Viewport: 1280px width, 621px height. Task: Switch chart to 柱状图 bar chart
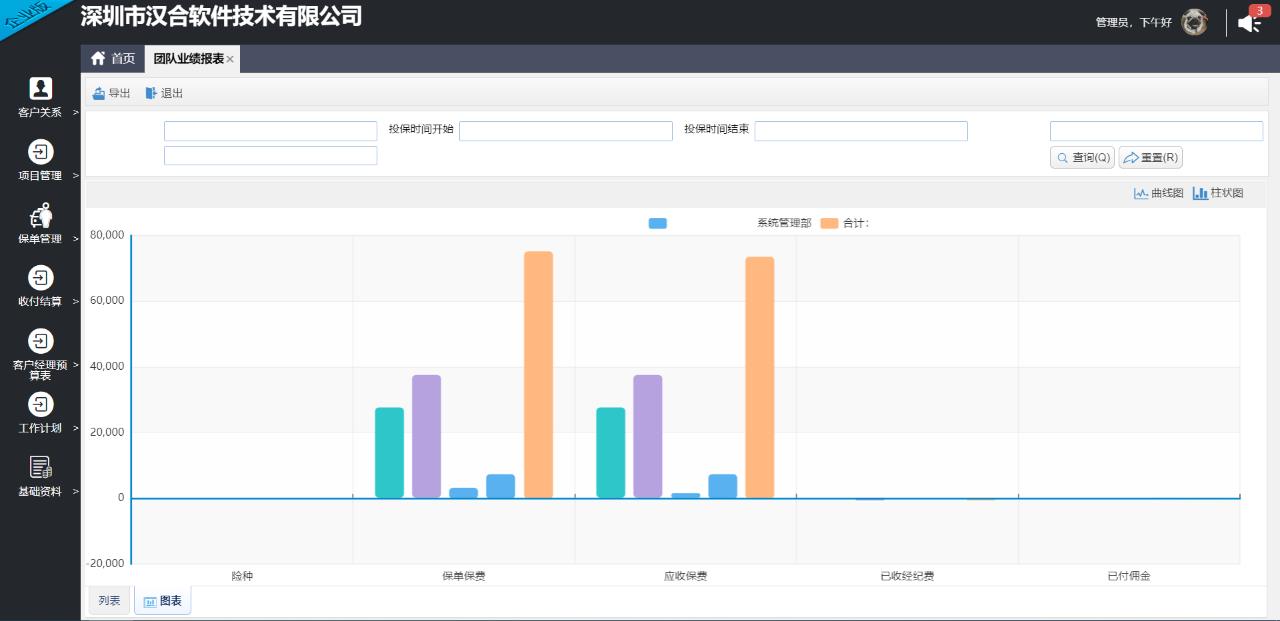(x=1218, y=193)
